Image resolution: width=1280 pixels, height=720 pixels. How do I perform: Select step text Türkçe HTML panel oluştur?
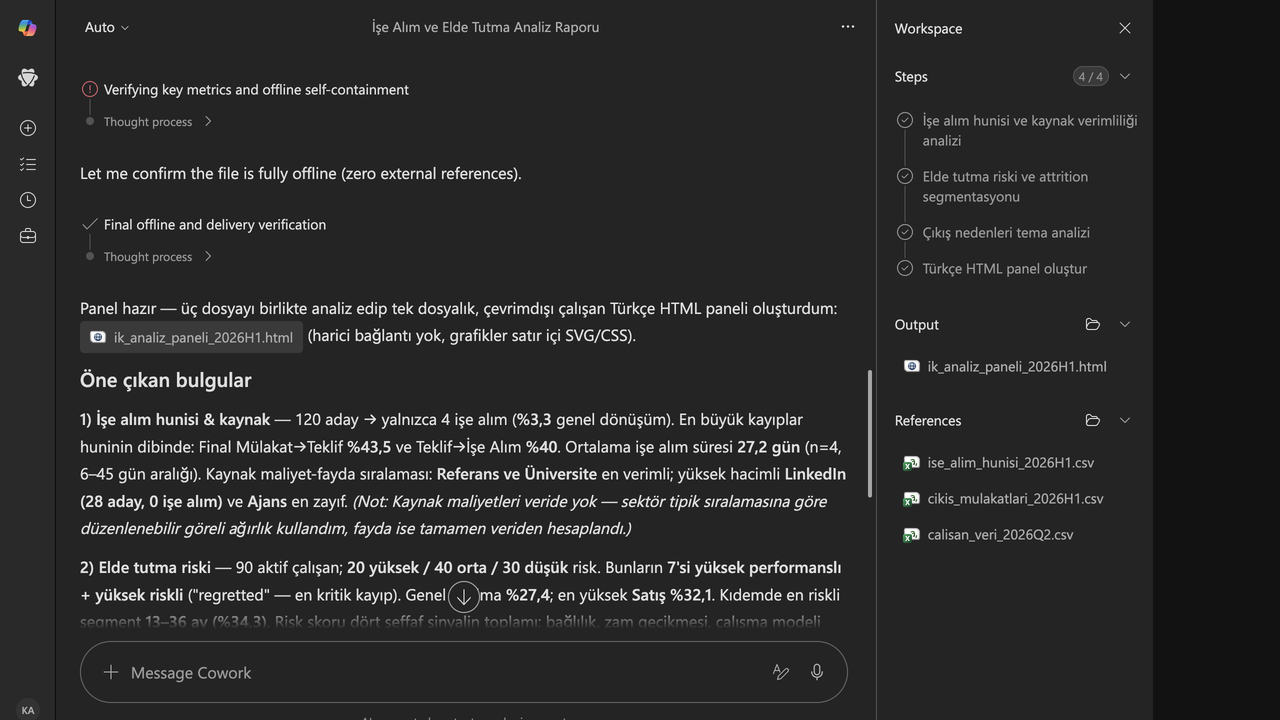pos(1004,268)
